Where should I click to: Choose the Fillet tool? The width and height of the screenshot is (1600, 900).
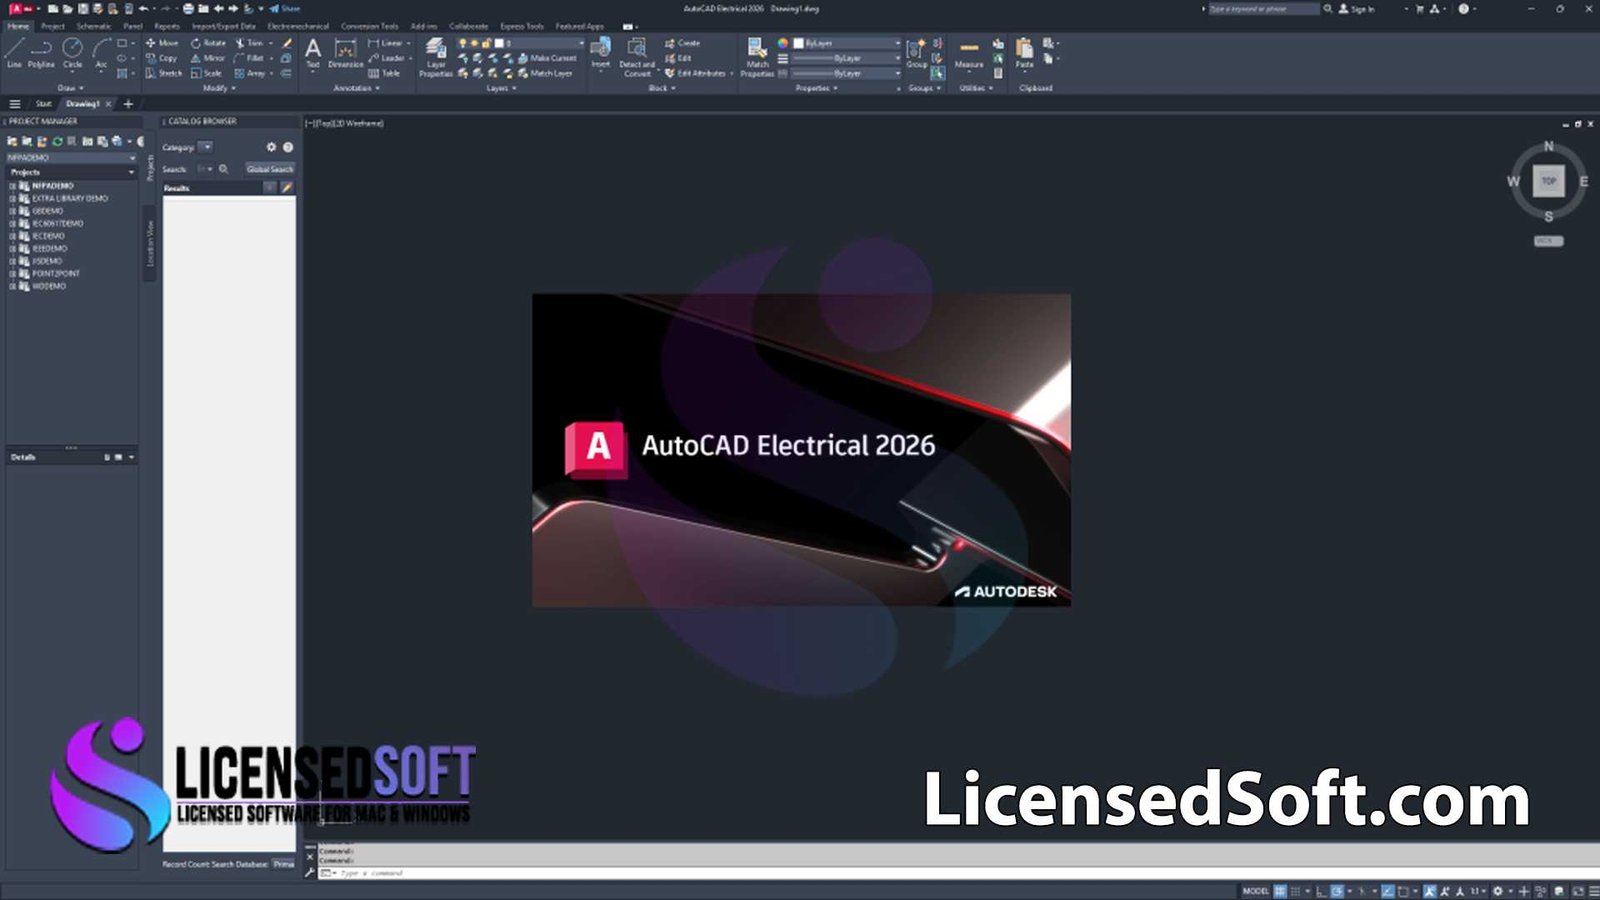(x=249, y=58)
